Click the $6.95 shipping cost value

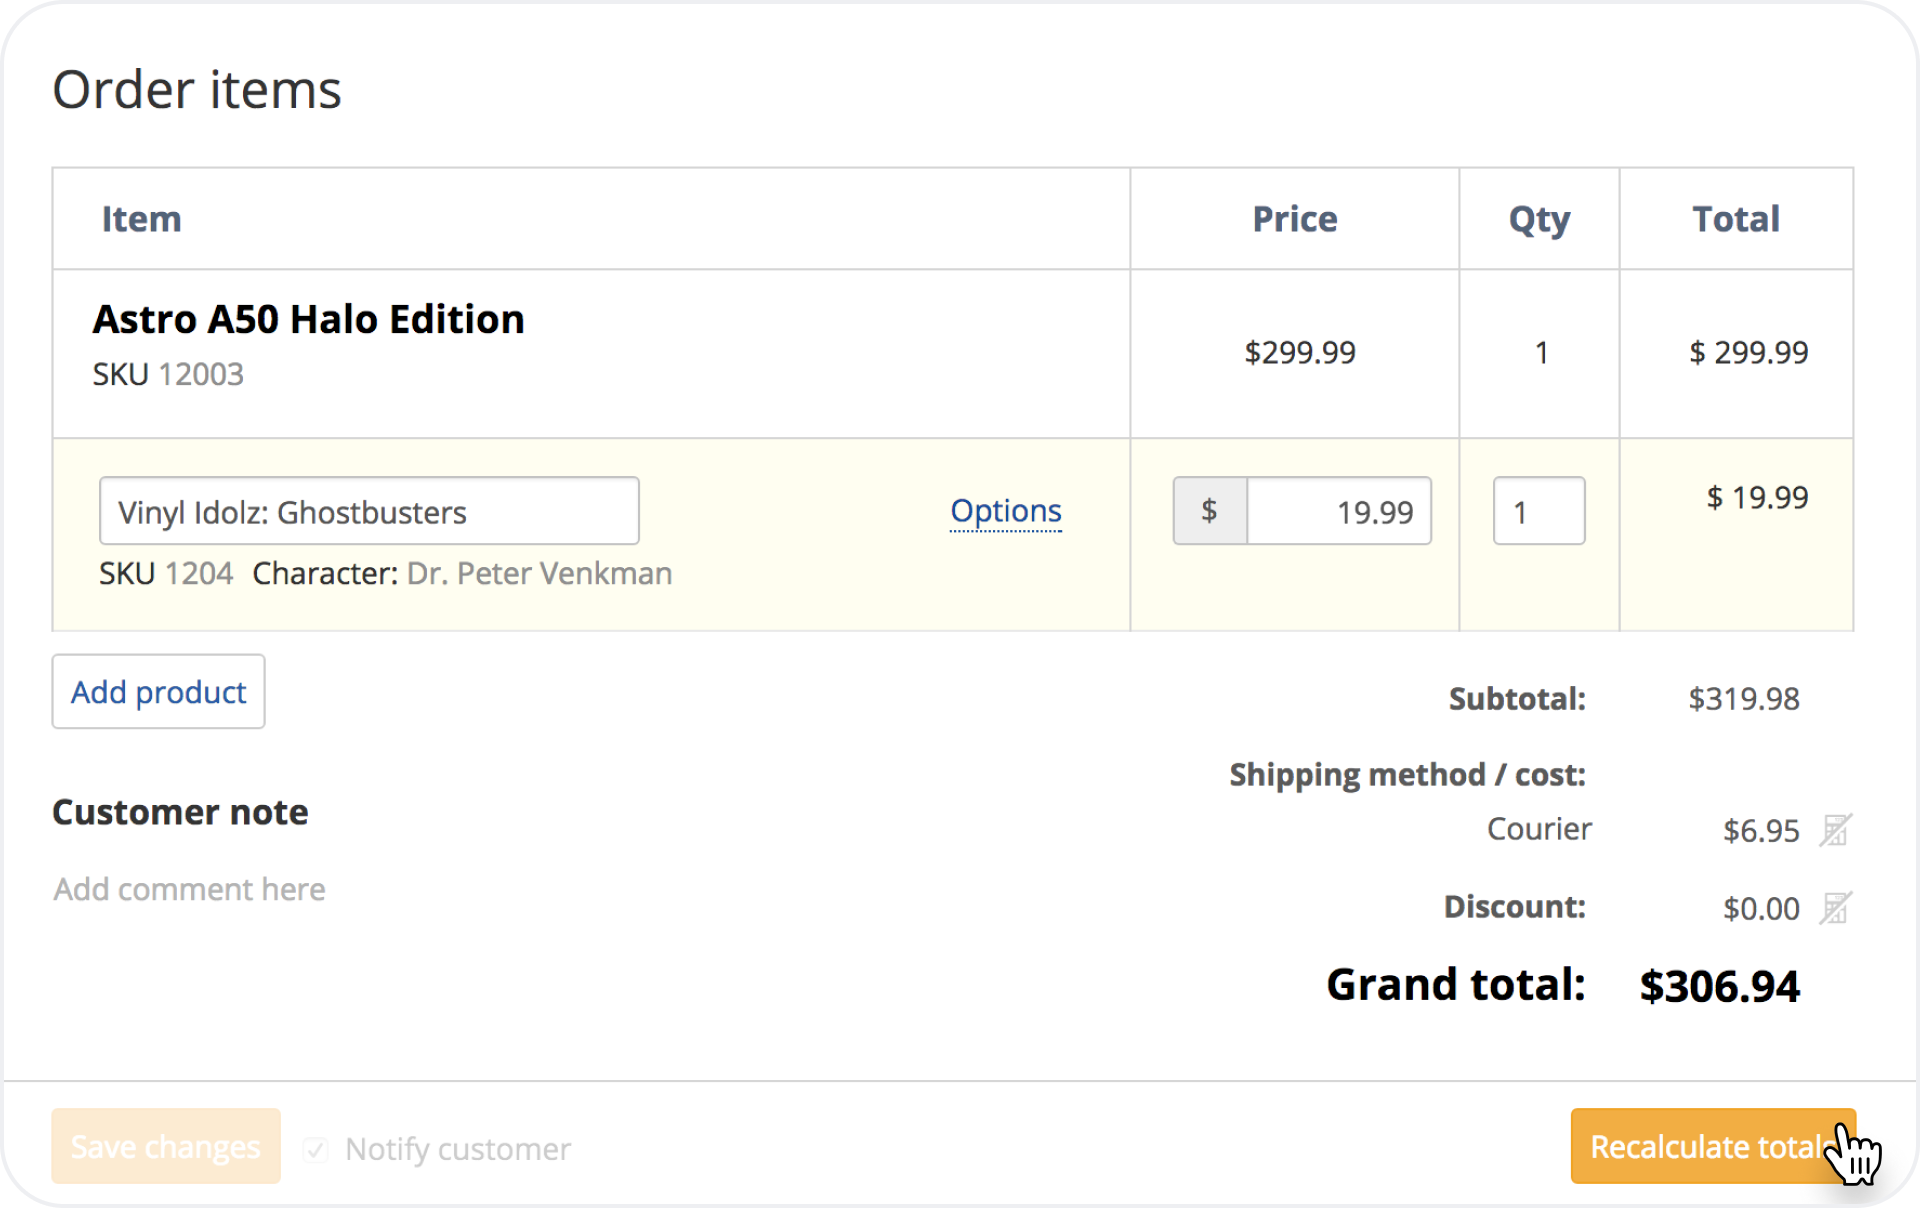coord(1760,831)
